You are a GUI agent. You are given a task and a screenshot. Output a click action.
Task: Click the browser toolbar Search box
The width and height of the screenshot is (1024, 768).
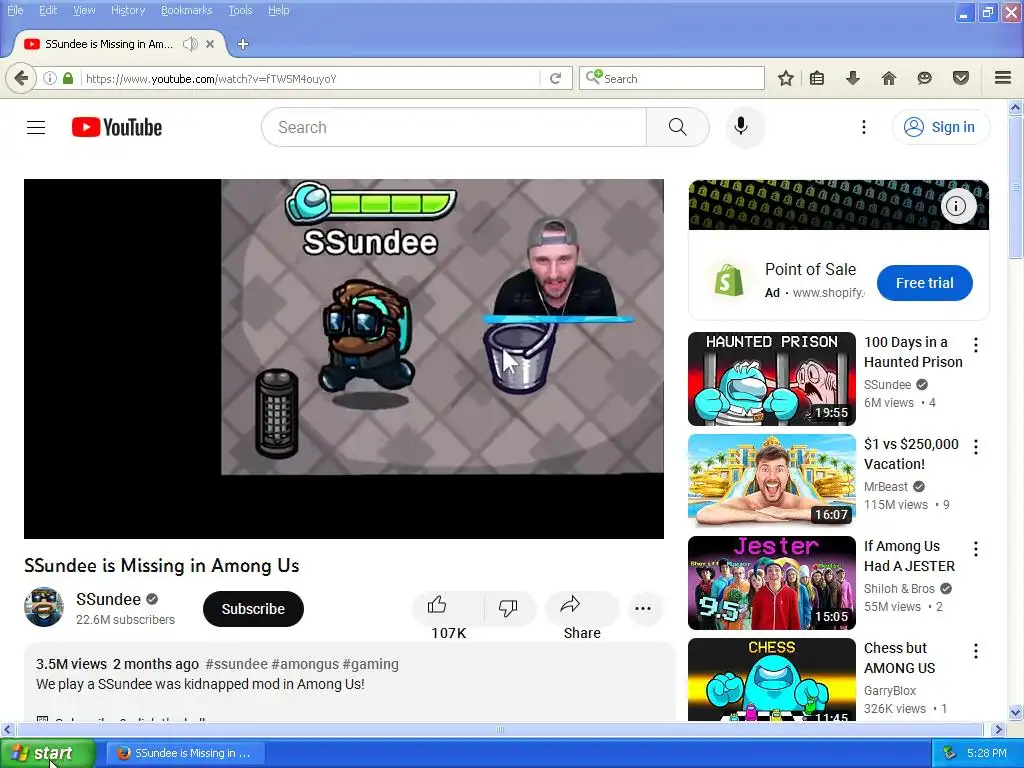point(671,78)
